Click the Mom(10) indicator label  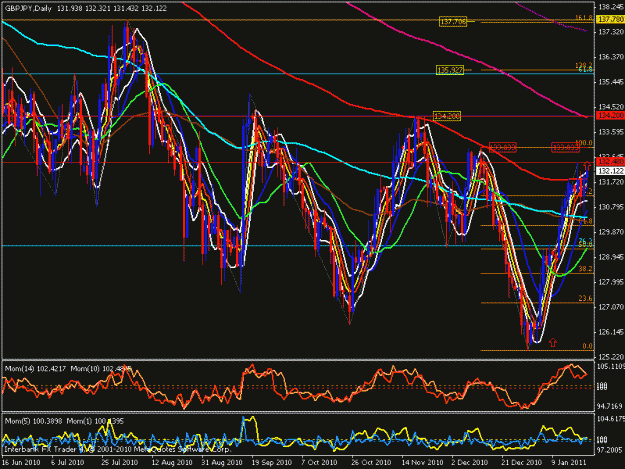point(101,369)
